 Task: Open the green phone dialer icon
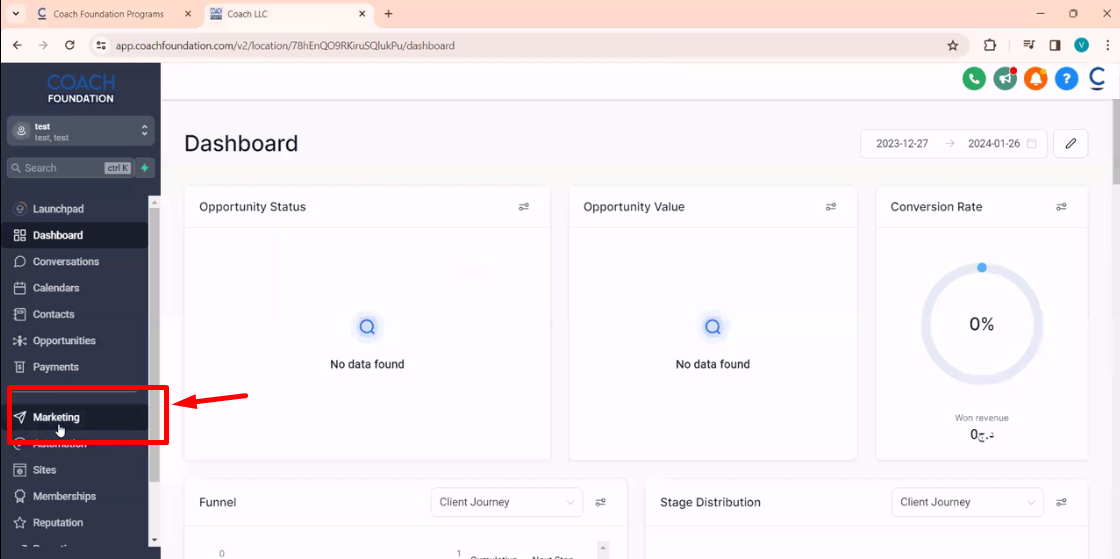click(x=974, y=79)
